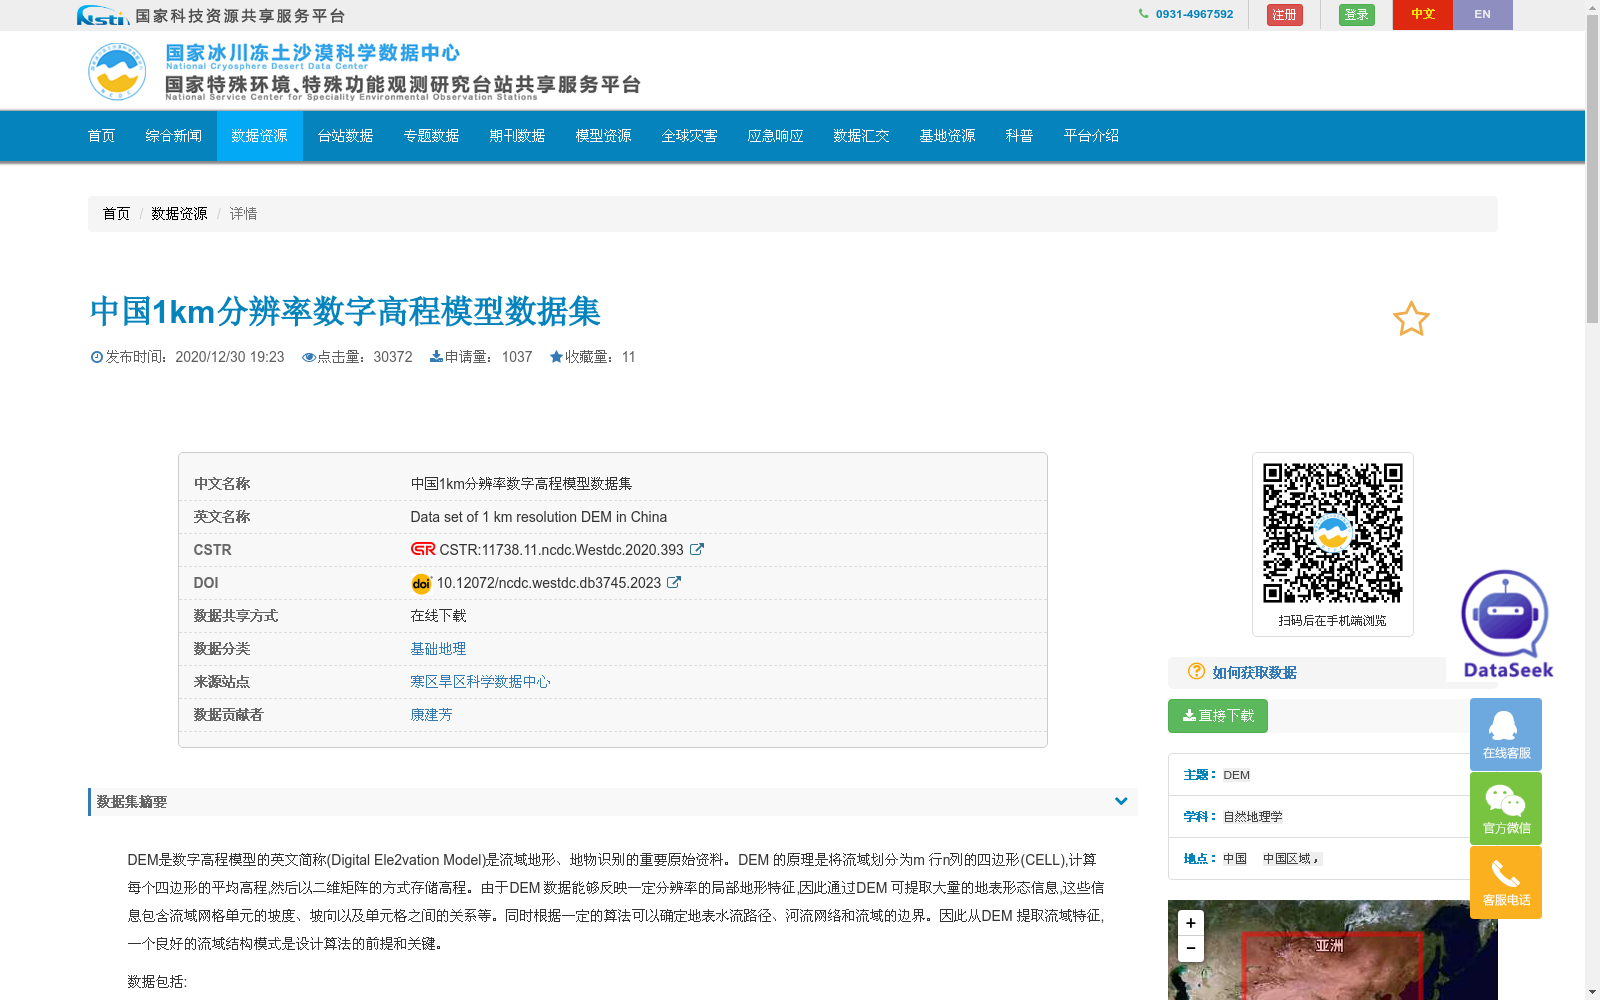The height and width of the screenshot is (1000, 1600).
Task: Open the 数据汇交 navigation tab
Action: click(862, 136)
